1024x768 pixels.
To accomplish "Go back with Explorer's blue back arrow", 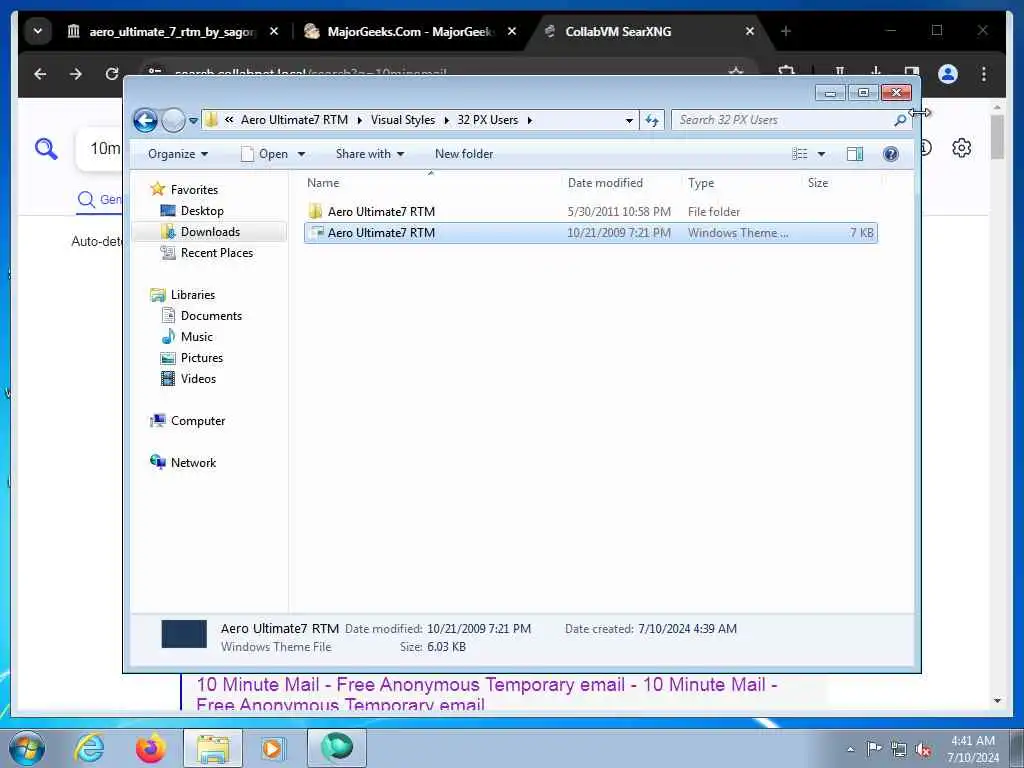I will pos(145,120).
